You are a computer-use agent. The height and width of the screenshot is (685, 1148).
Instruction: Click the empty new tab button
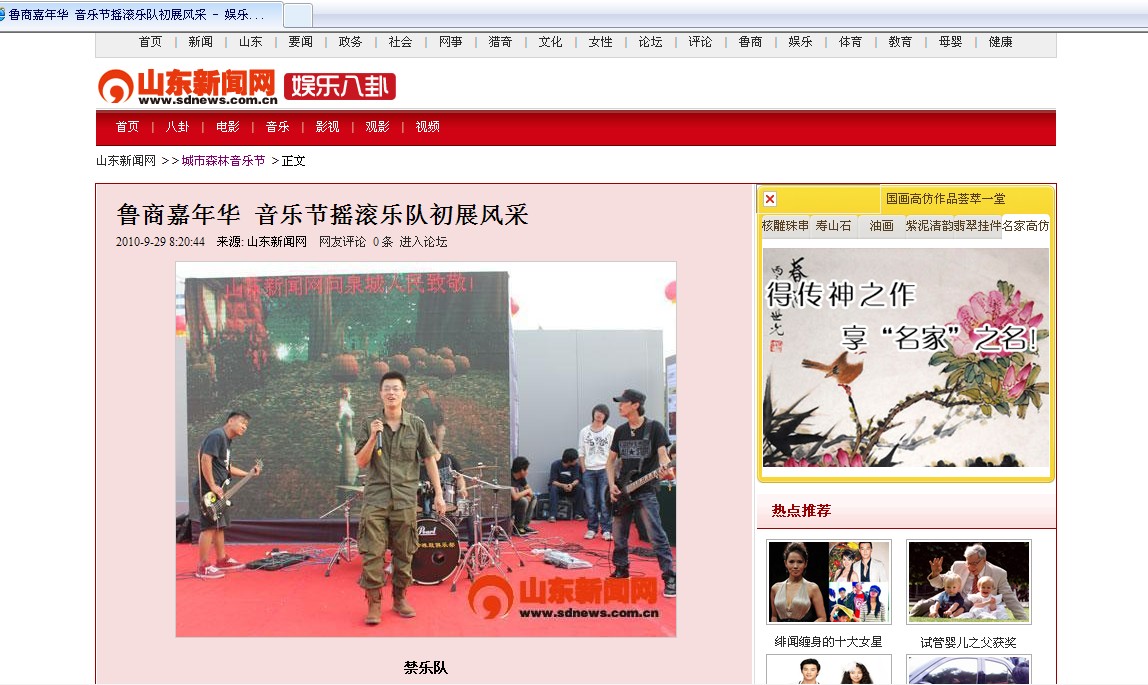[x=298, y=15]
